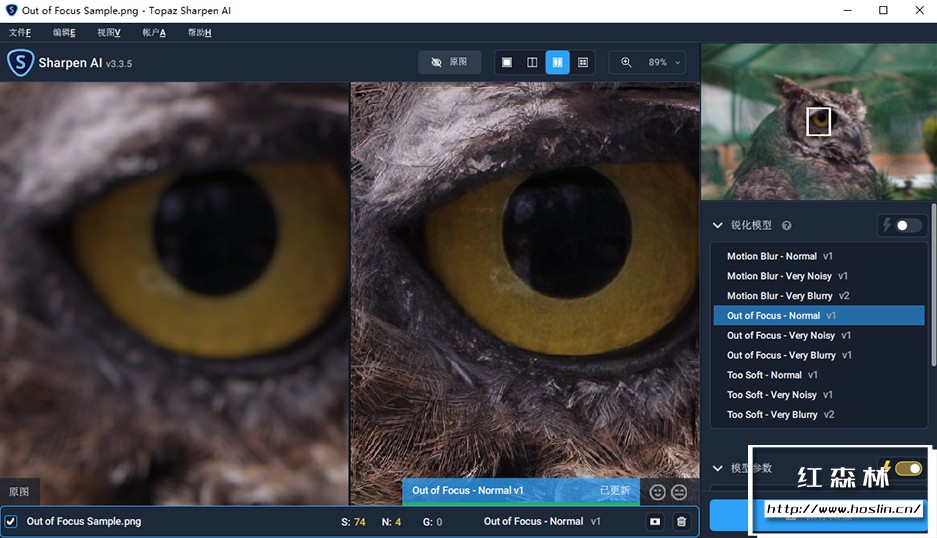
Task: Click the preview icon beside the trash
Action: (655, 521)
